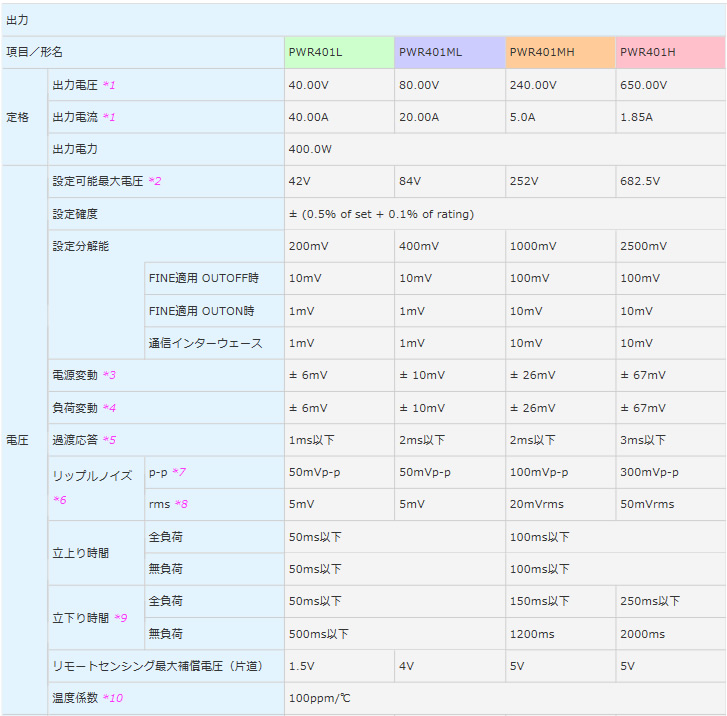The width and height of the screenshot is (727, 716).
Task: Open footnote *7 next to p-p
Action: 179,472
